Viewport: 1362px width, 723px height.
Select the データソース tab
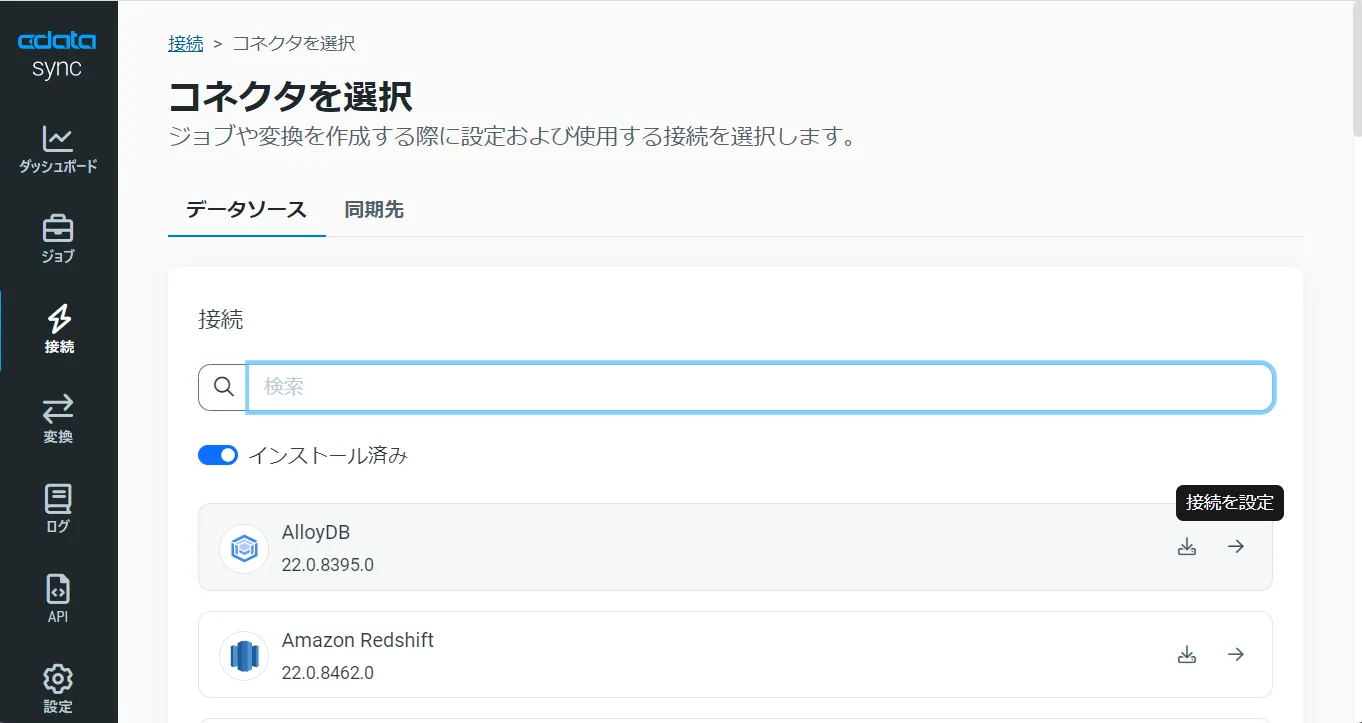click(x=246, y=209)
